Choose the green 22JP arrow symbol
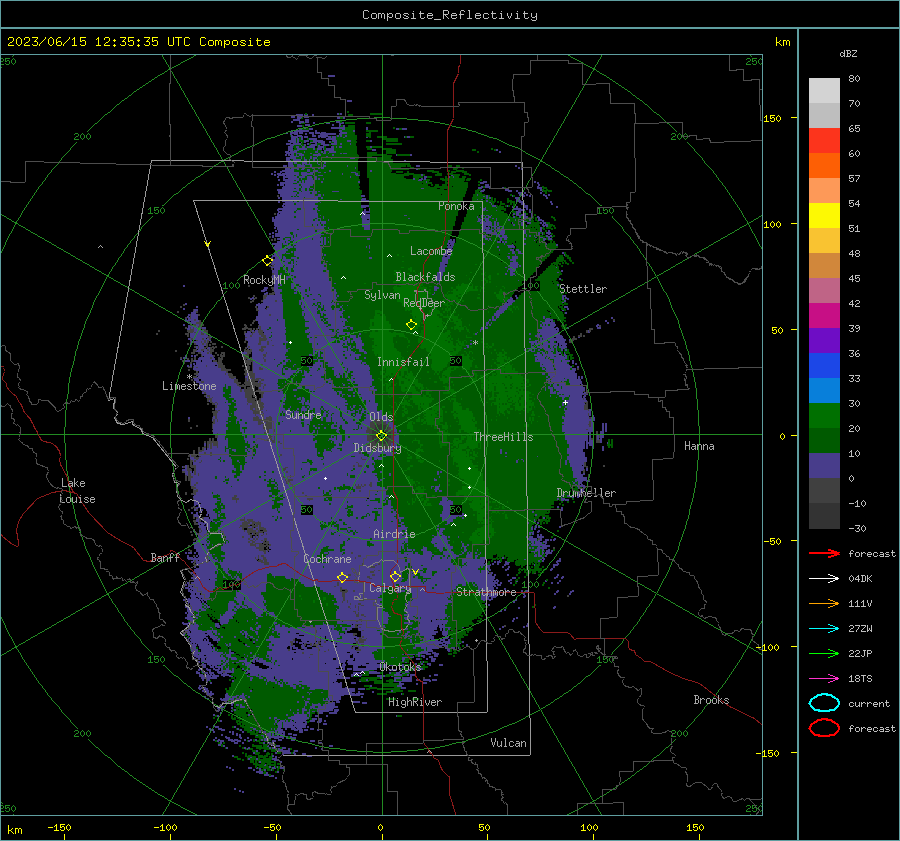900x841 pixels. 824,653
